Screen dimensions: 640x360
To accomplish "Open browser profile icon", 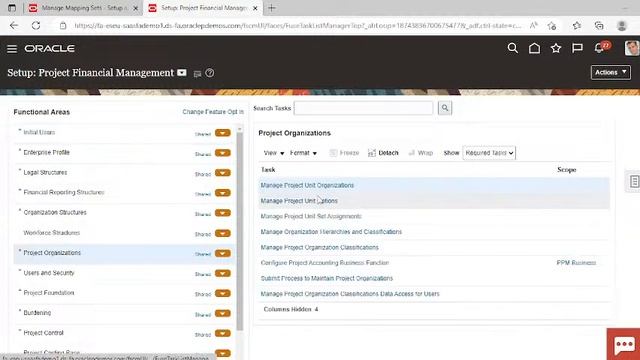I will 622,26.
